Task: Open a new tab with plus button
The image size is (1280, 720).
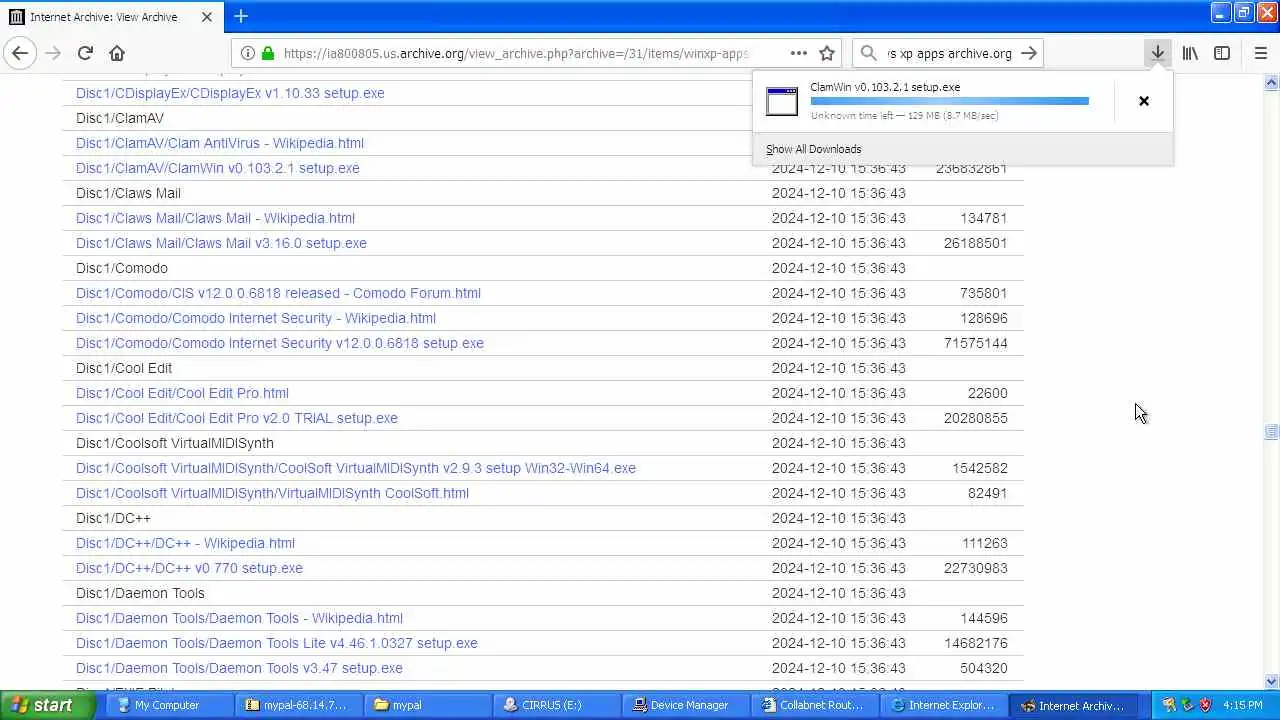Action: (241, 16)
